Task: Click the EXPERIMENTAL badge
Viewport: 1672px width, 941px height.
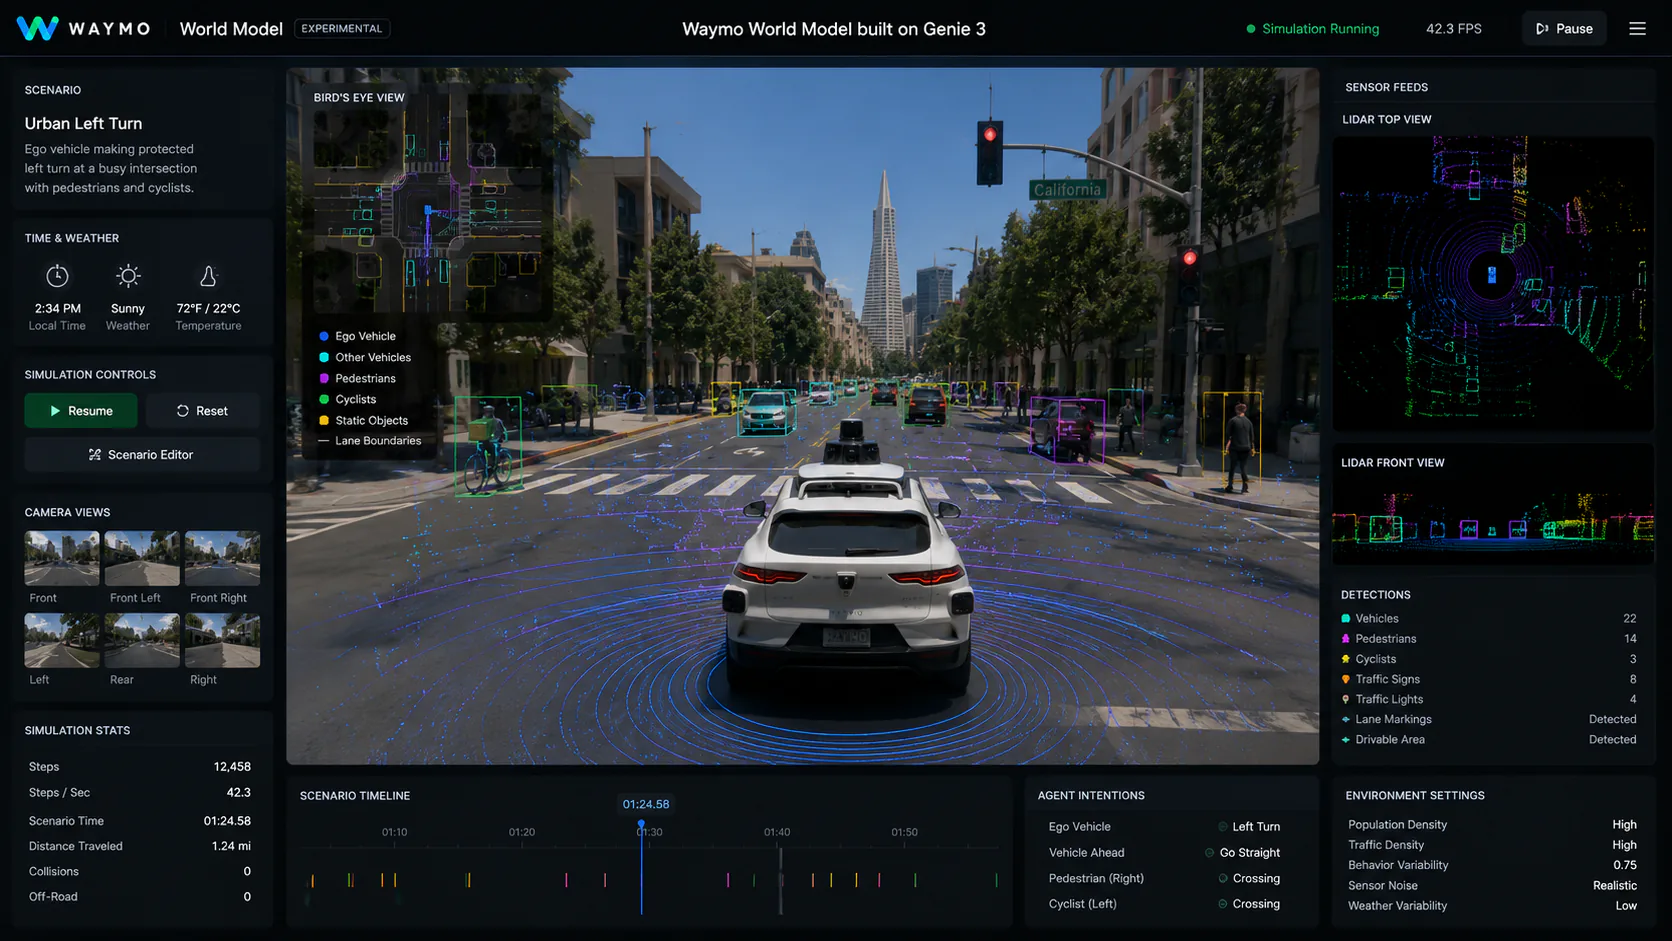Action: [342, 28]
